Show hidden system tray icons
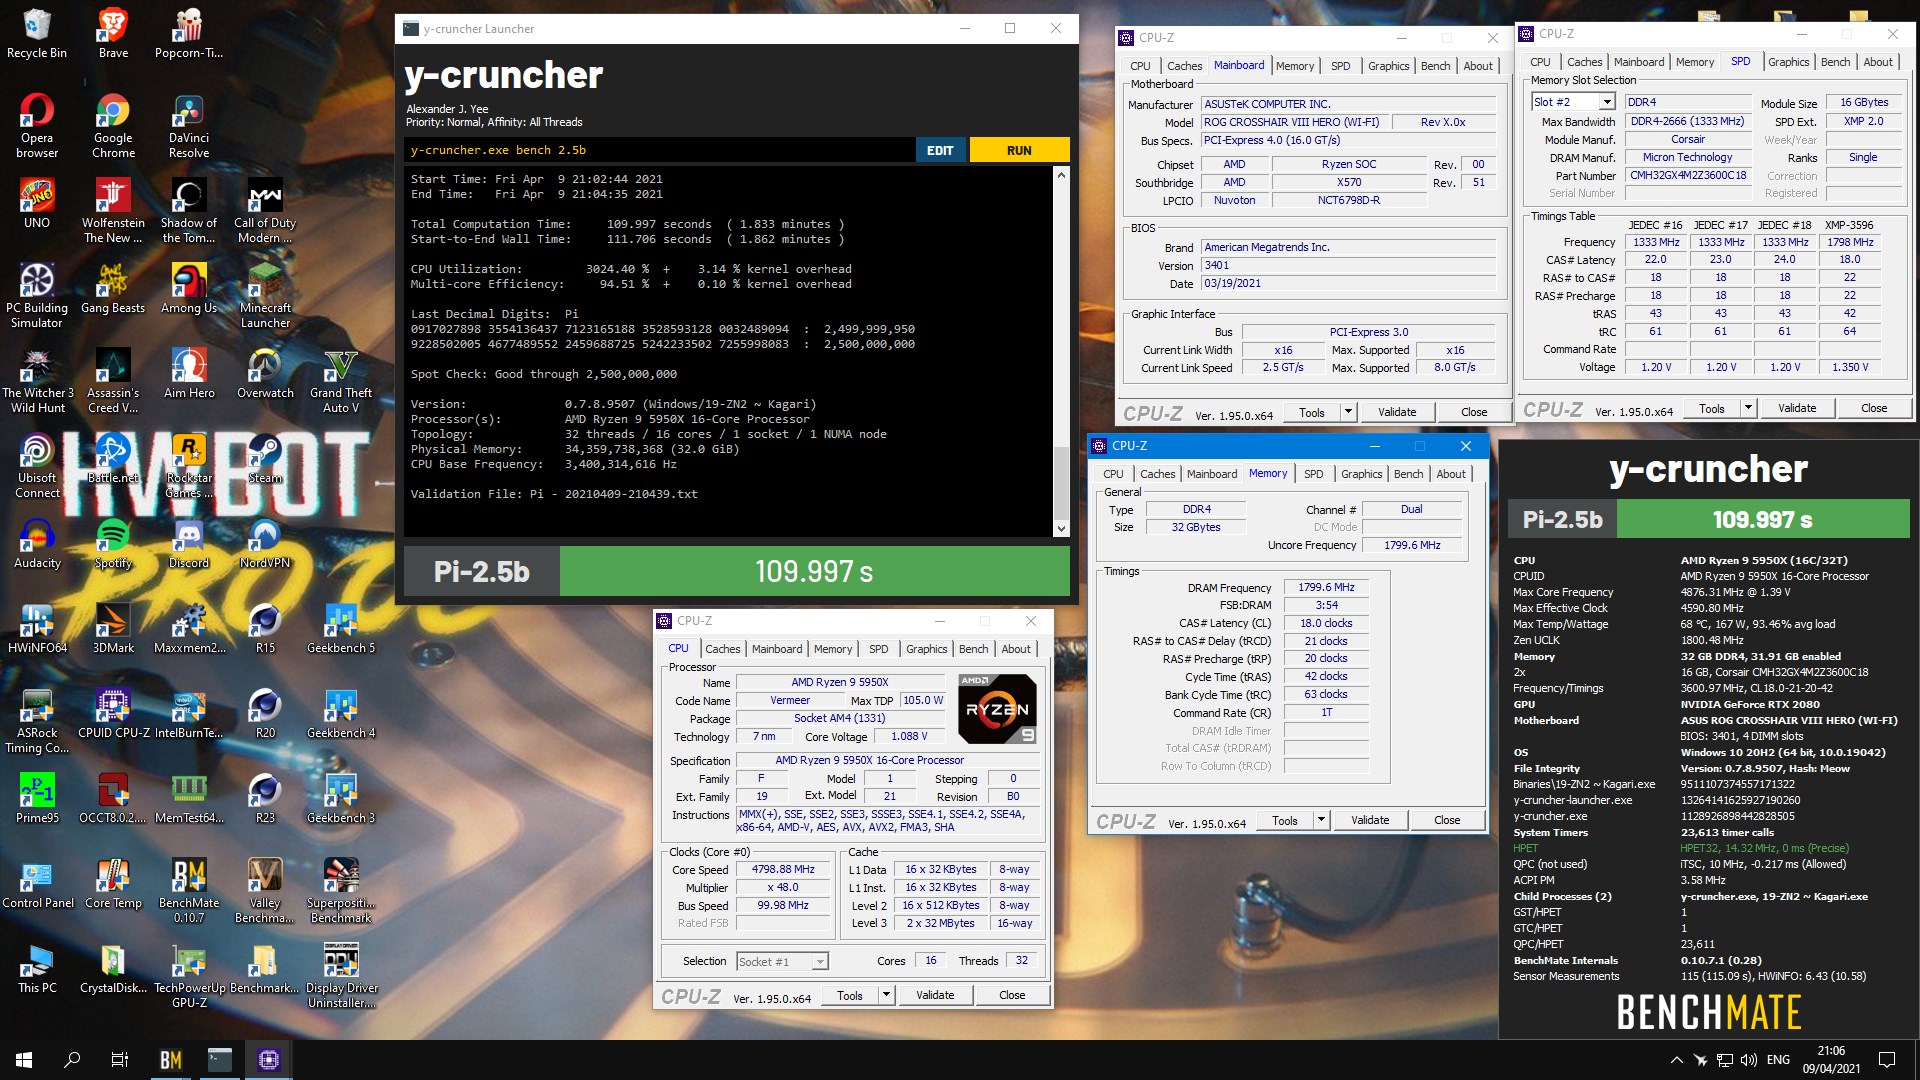This screenshot has width=1920, height=1080. tap(1676, 1060)
